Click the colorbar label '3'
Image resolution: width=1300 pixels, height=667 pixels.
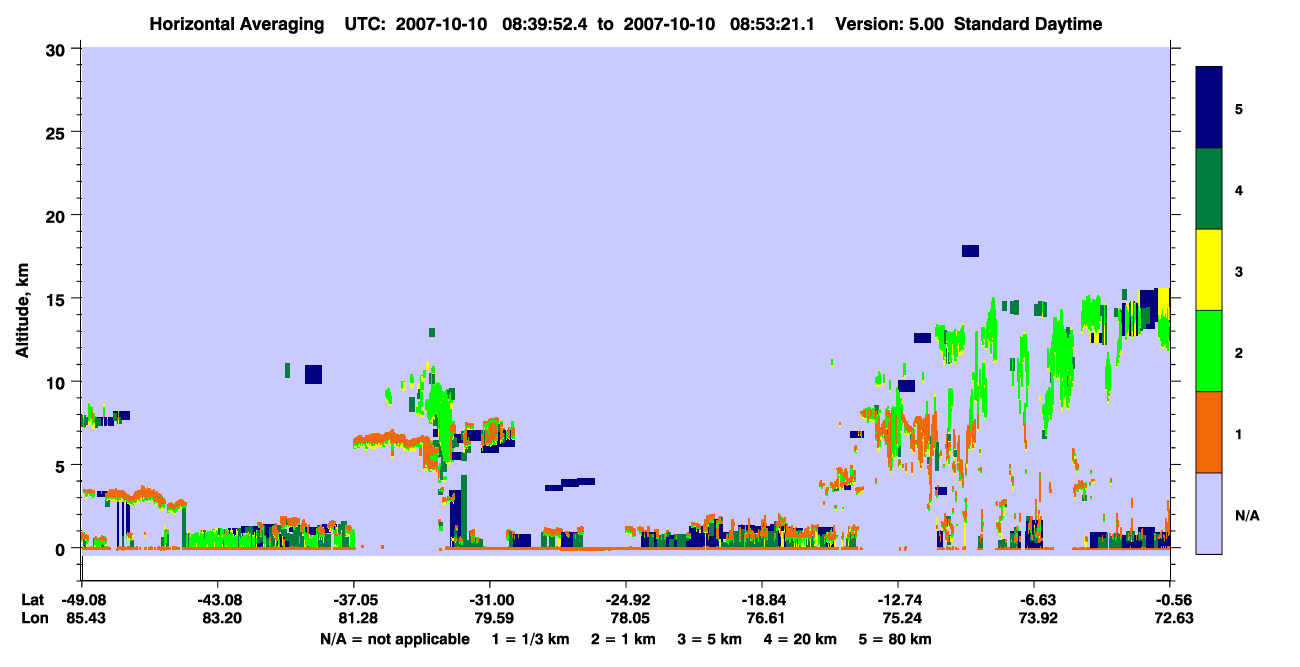1238,271
